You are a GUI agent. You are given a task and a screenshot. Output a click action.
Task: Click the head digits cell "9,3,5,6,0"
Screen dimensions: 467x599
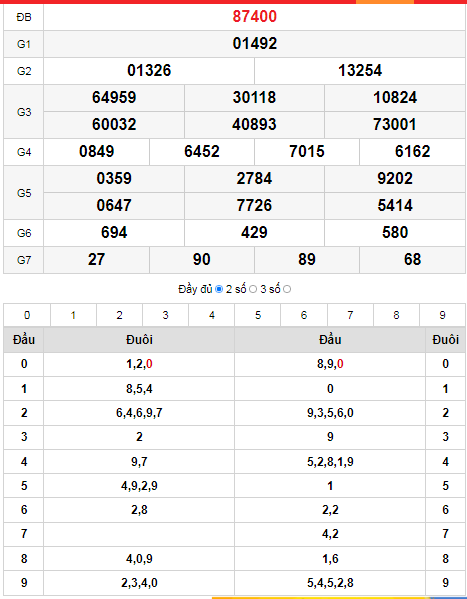point(330,413)
